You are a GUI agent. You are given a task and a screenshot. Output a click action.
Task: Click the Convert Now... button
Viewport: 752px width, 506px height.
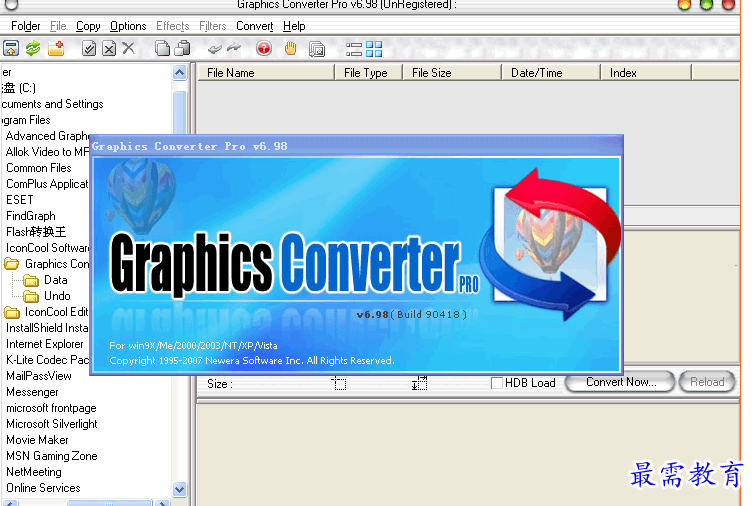[621, 382]
